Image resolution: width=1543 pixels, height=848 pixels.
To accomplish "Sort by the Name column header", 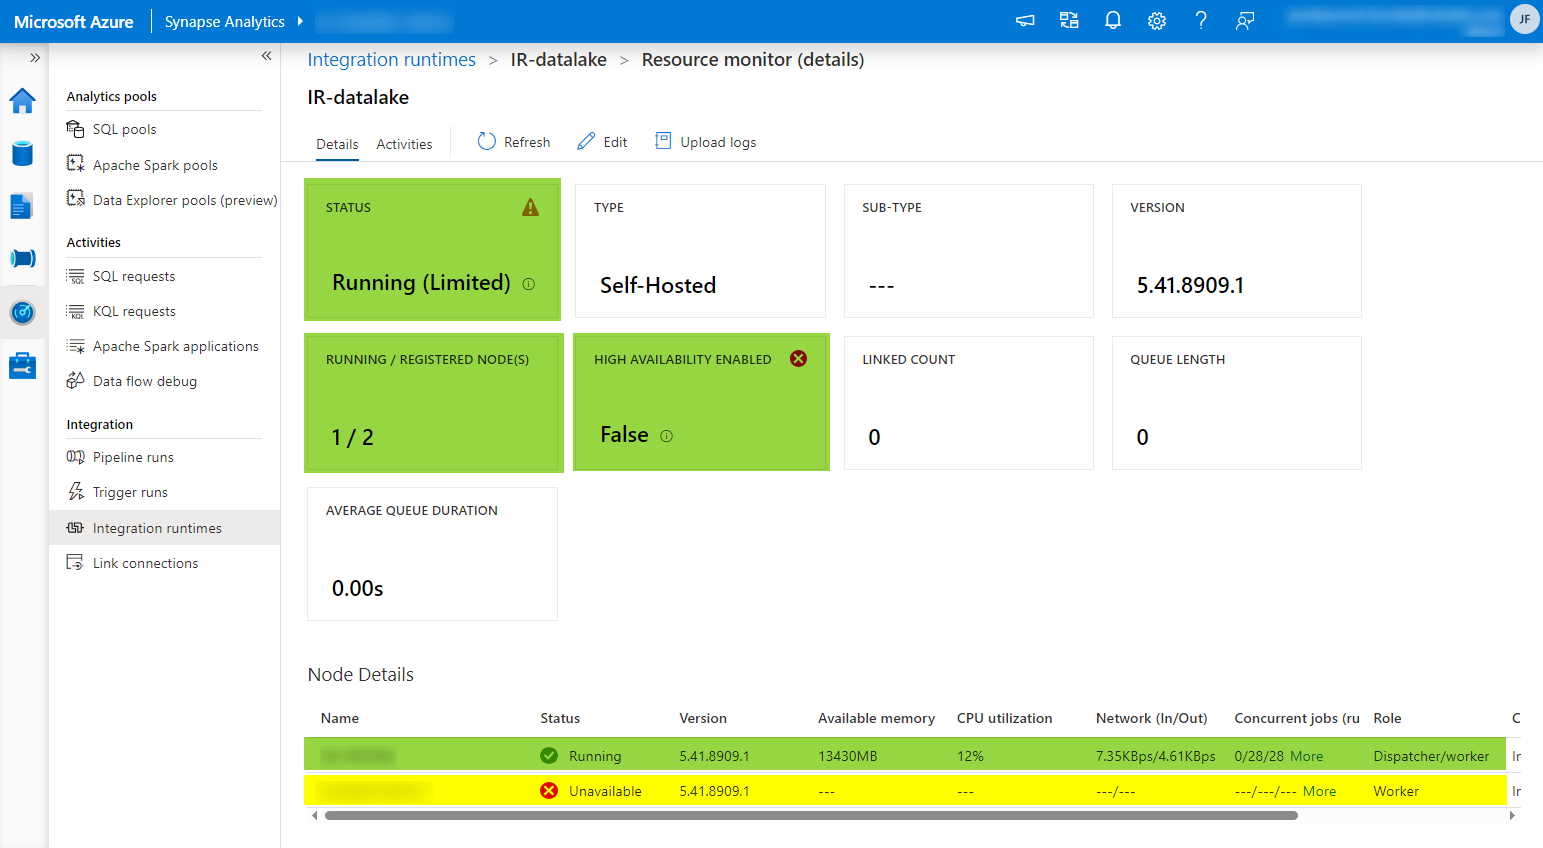I will click(x=340, y=718).
